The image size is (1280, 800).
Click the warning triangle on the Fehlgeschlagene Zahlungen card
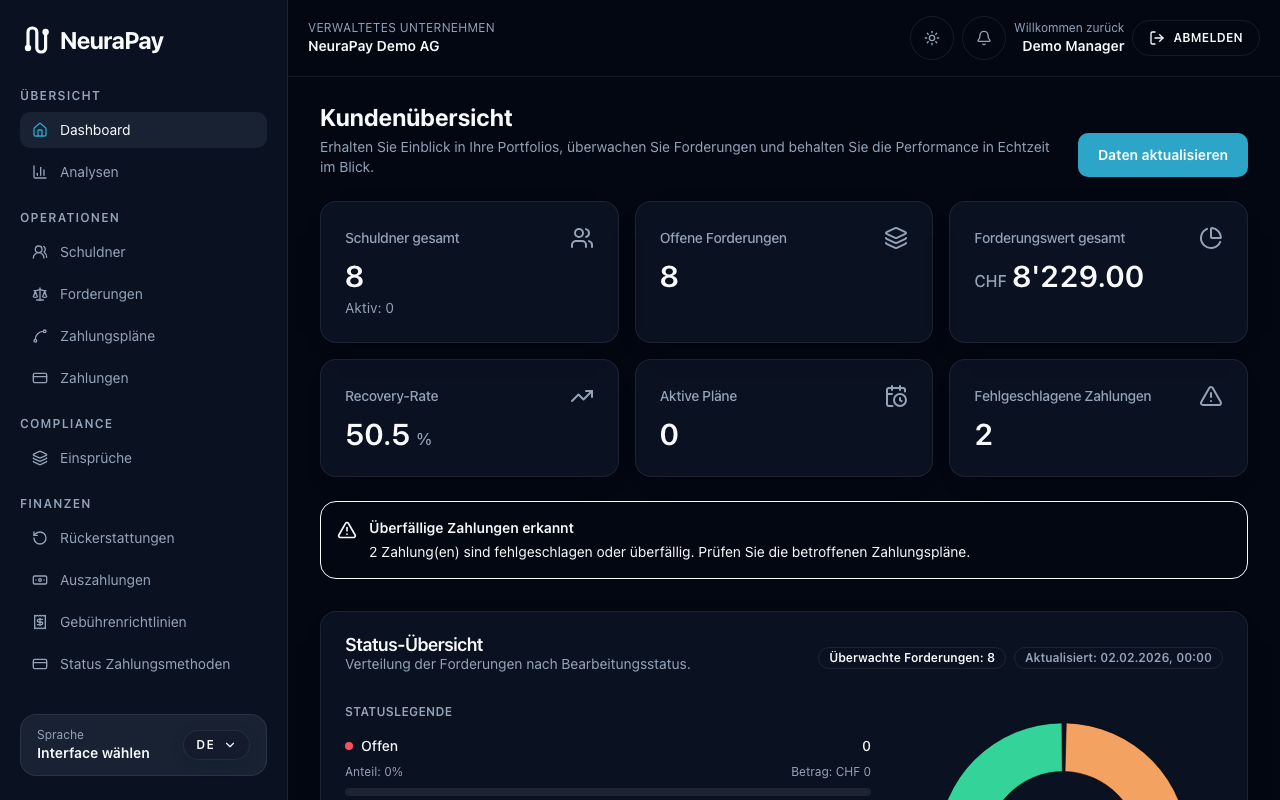pyautogui.click(x=1211, y=396)
